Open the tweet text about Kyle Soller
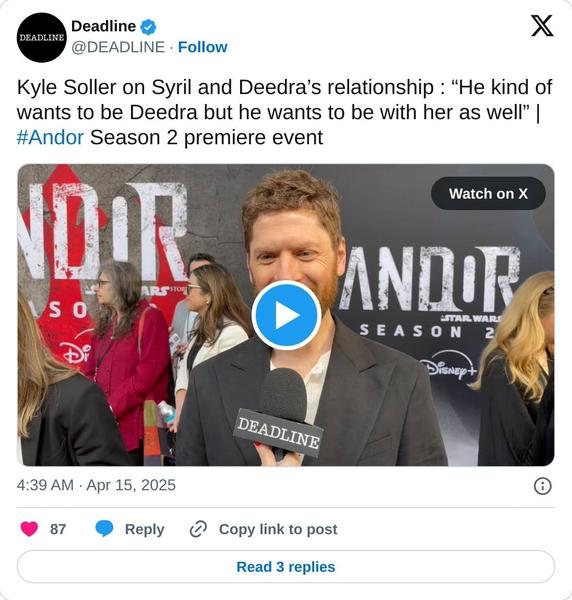This screenshot has height=600, width=572. coord(285,112)
